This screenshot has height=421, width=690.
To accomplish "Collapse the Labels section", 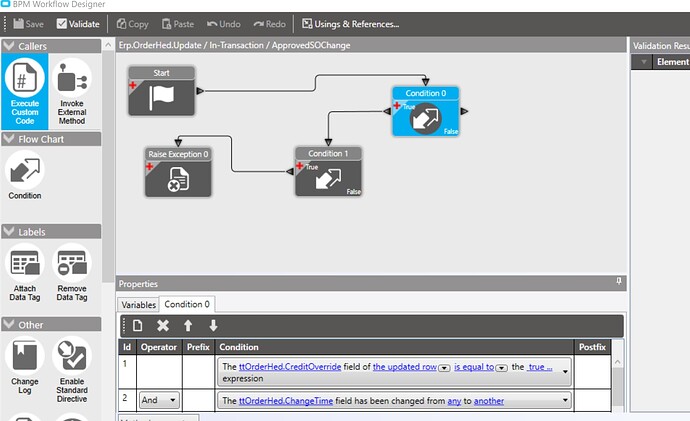I will coord(9,231).
